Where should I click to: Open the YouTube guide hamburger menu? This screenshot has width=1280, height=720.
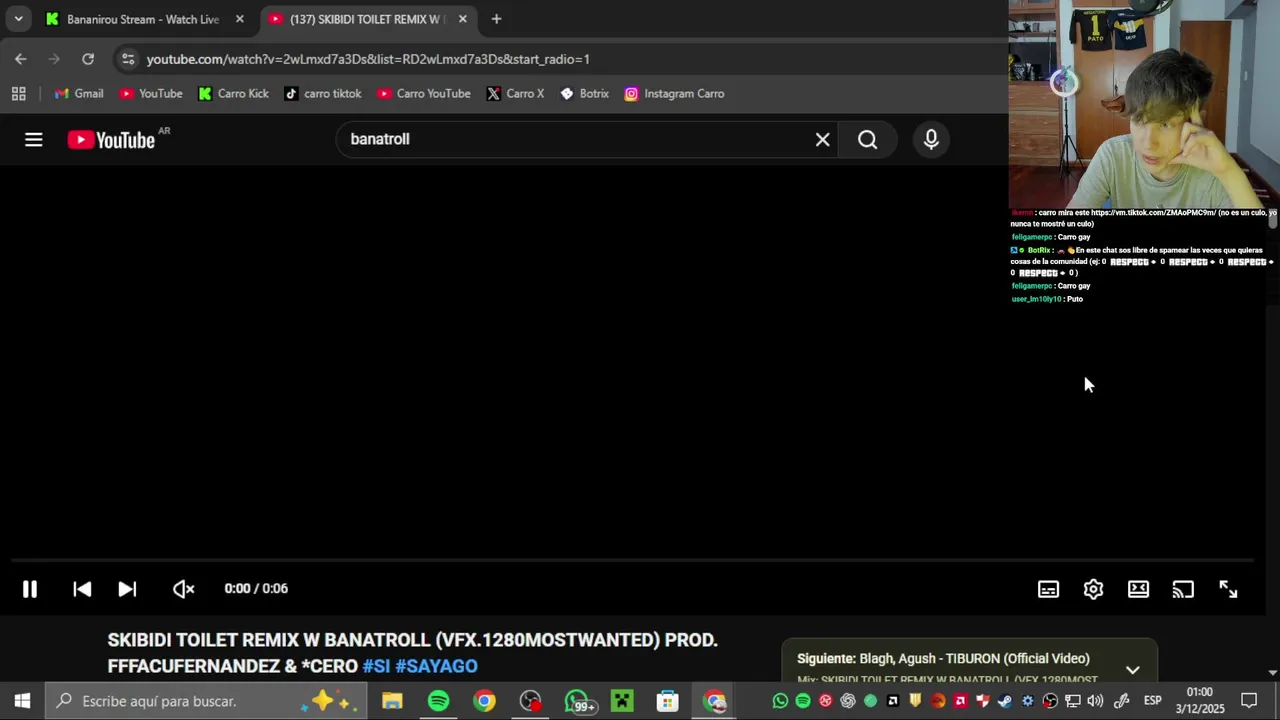click(x=34, y=140)
